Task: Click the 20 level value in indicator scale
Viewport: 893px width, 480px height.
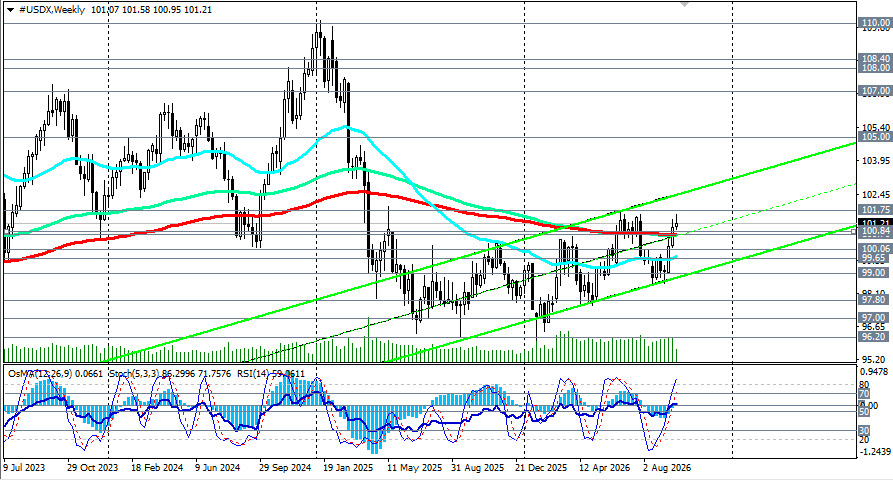Action: click(864, 439)
